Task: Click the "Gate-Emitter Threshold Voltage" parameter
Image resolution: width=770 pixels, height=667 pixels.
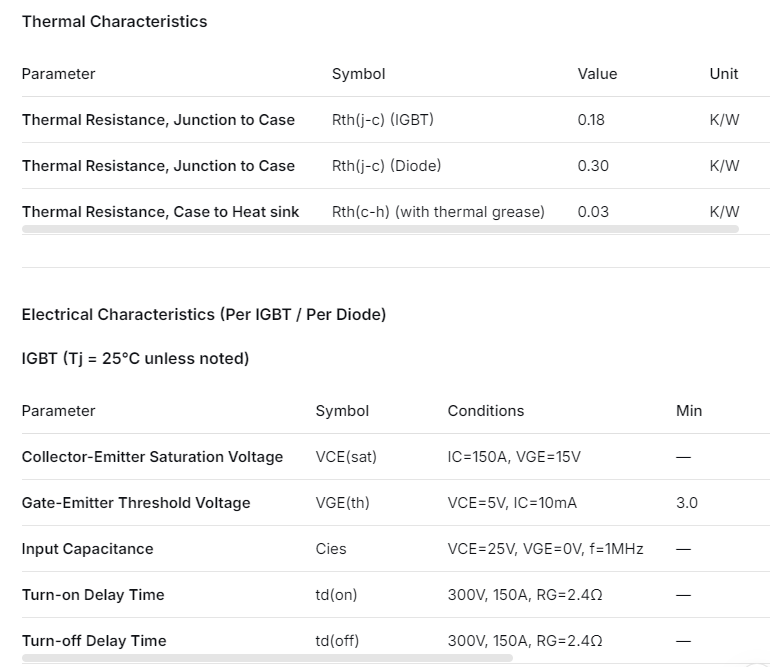Action: coord(136,503)
